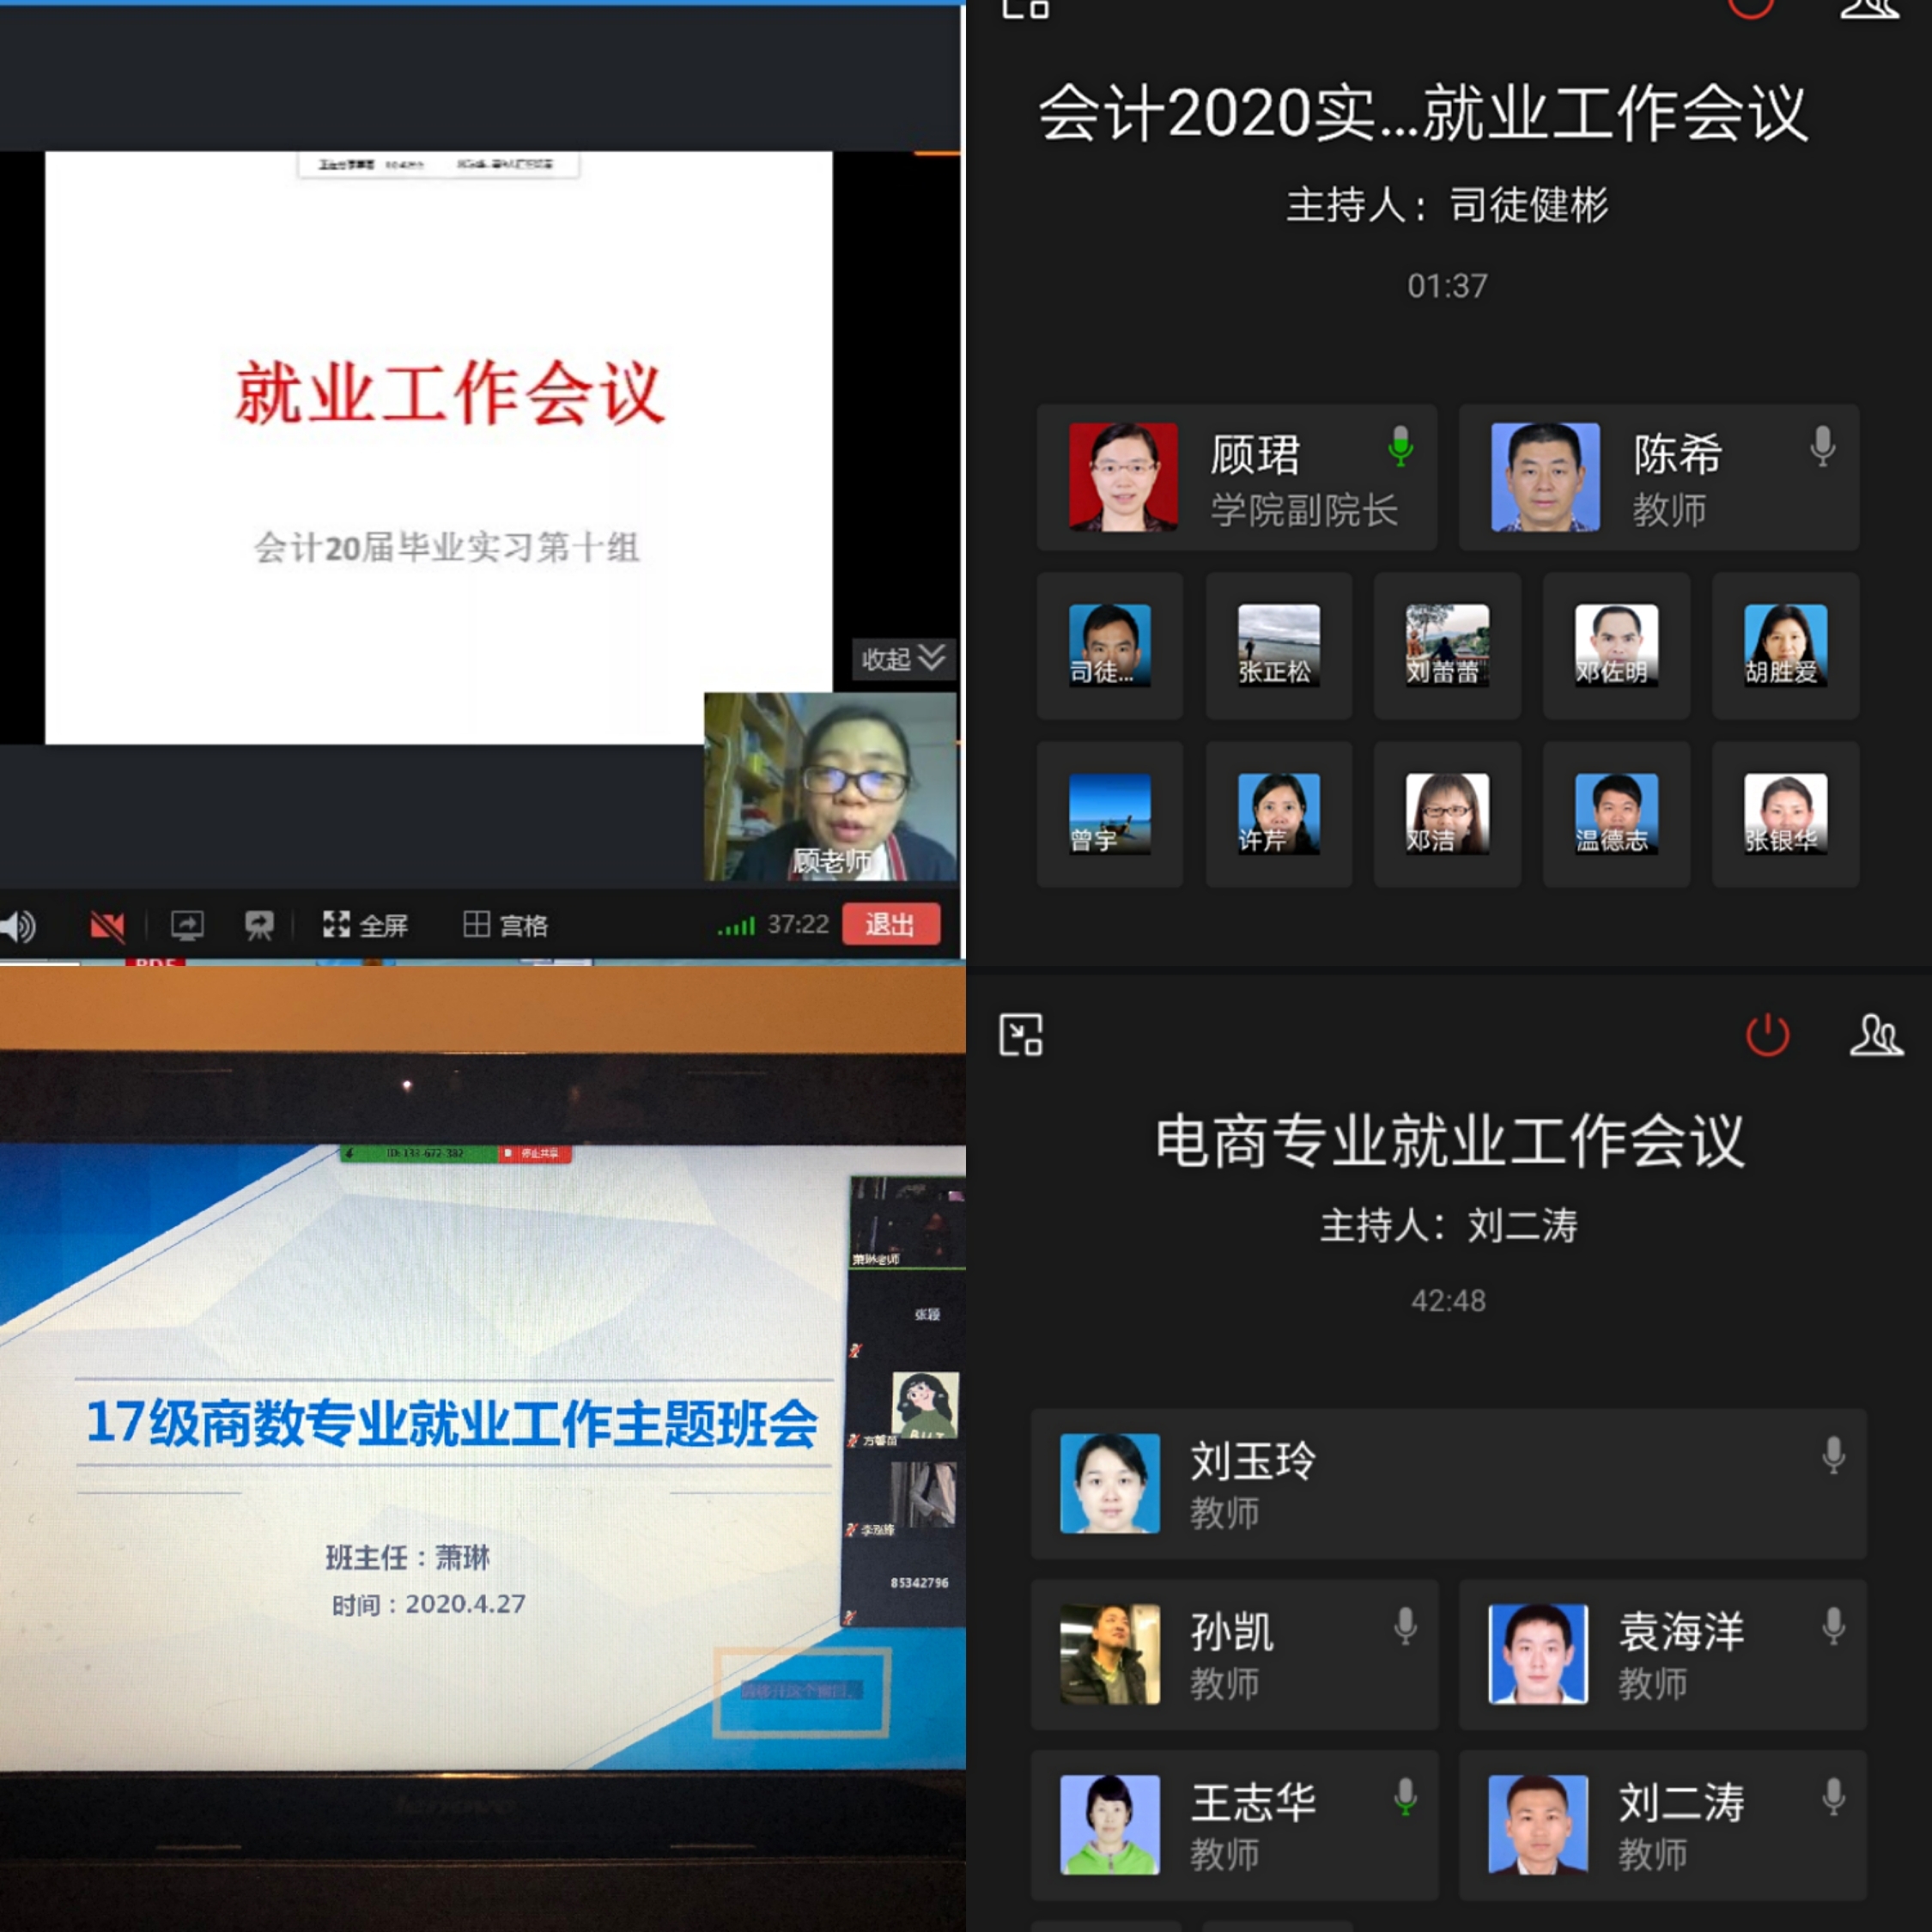Click the 主持人：司徒健彬 host label

tap(1447, 205)
